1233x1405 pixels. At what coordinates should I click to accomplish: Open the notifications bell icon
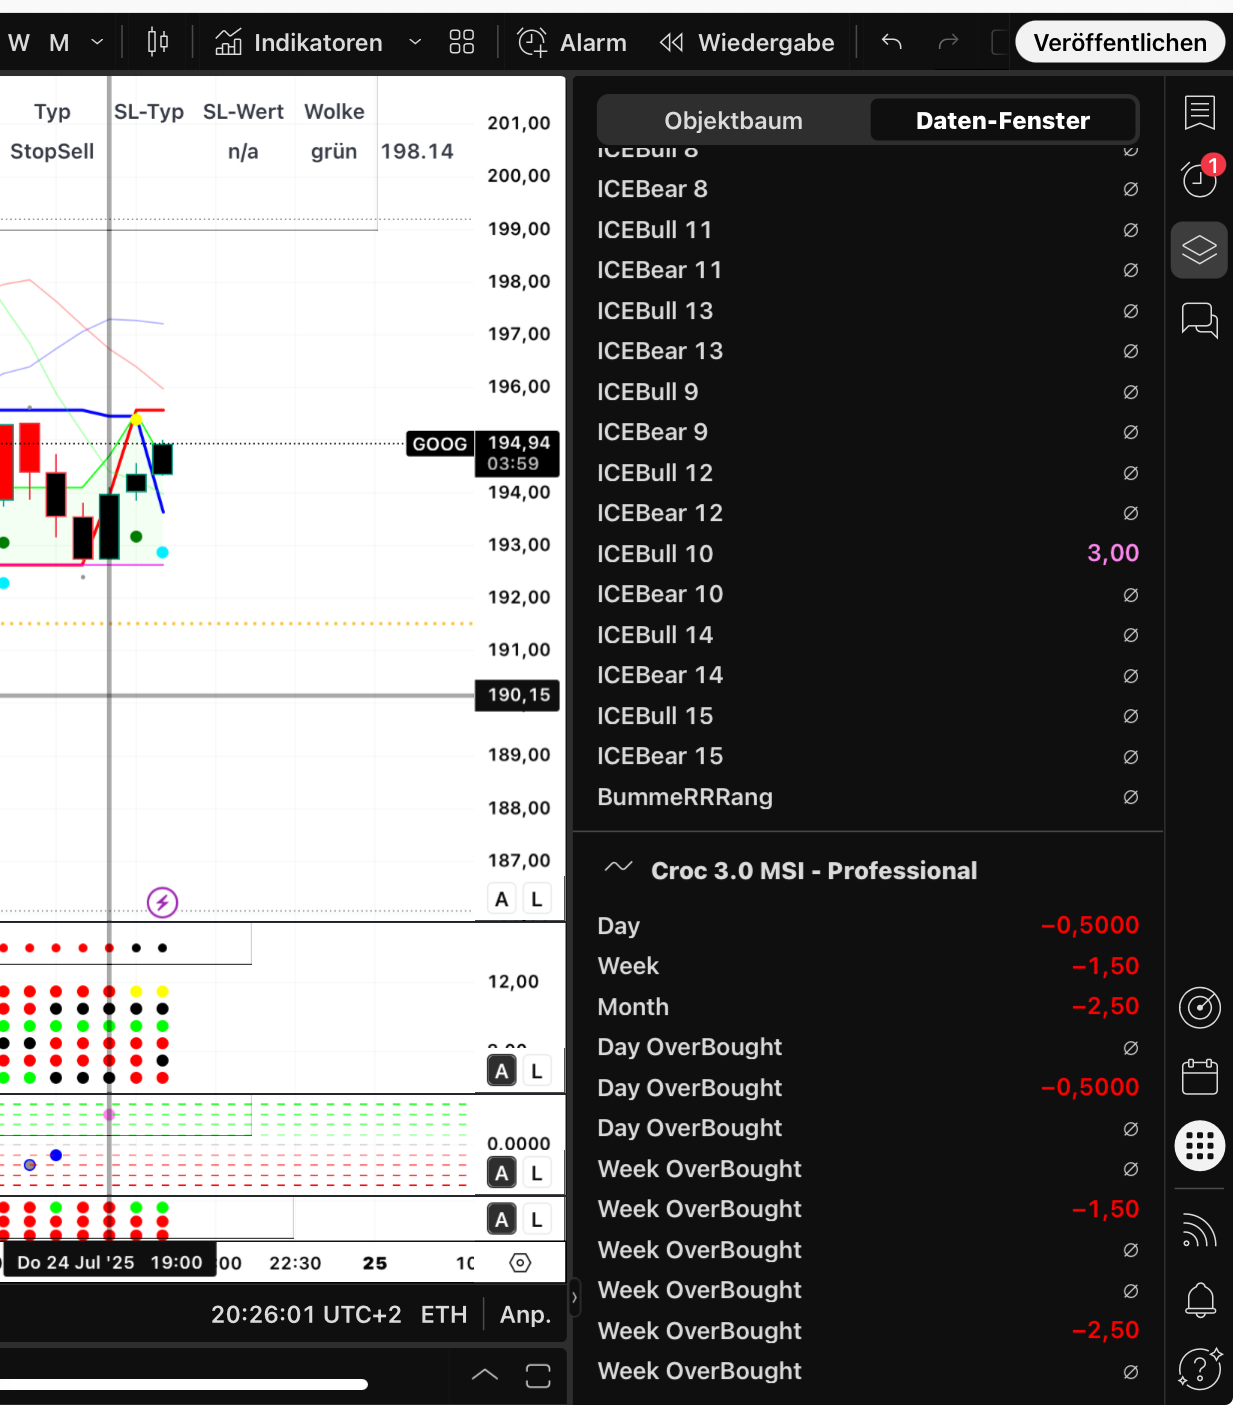point(1199,1300)
